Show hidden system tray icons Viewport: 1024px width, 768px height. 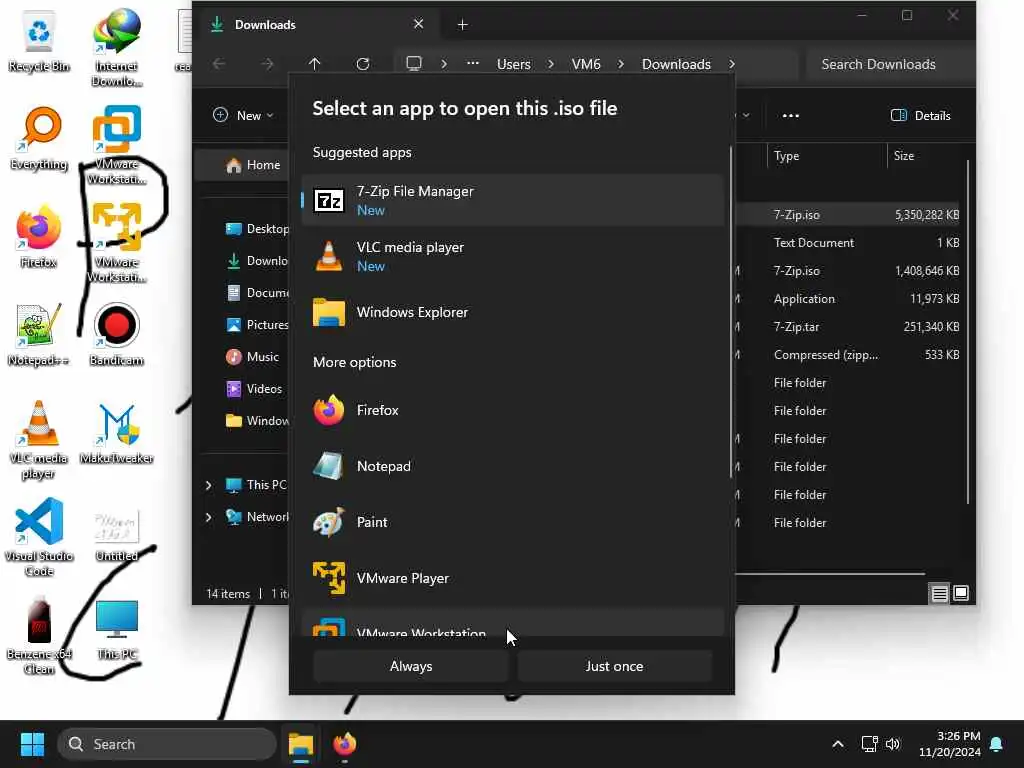click(837, 744)
